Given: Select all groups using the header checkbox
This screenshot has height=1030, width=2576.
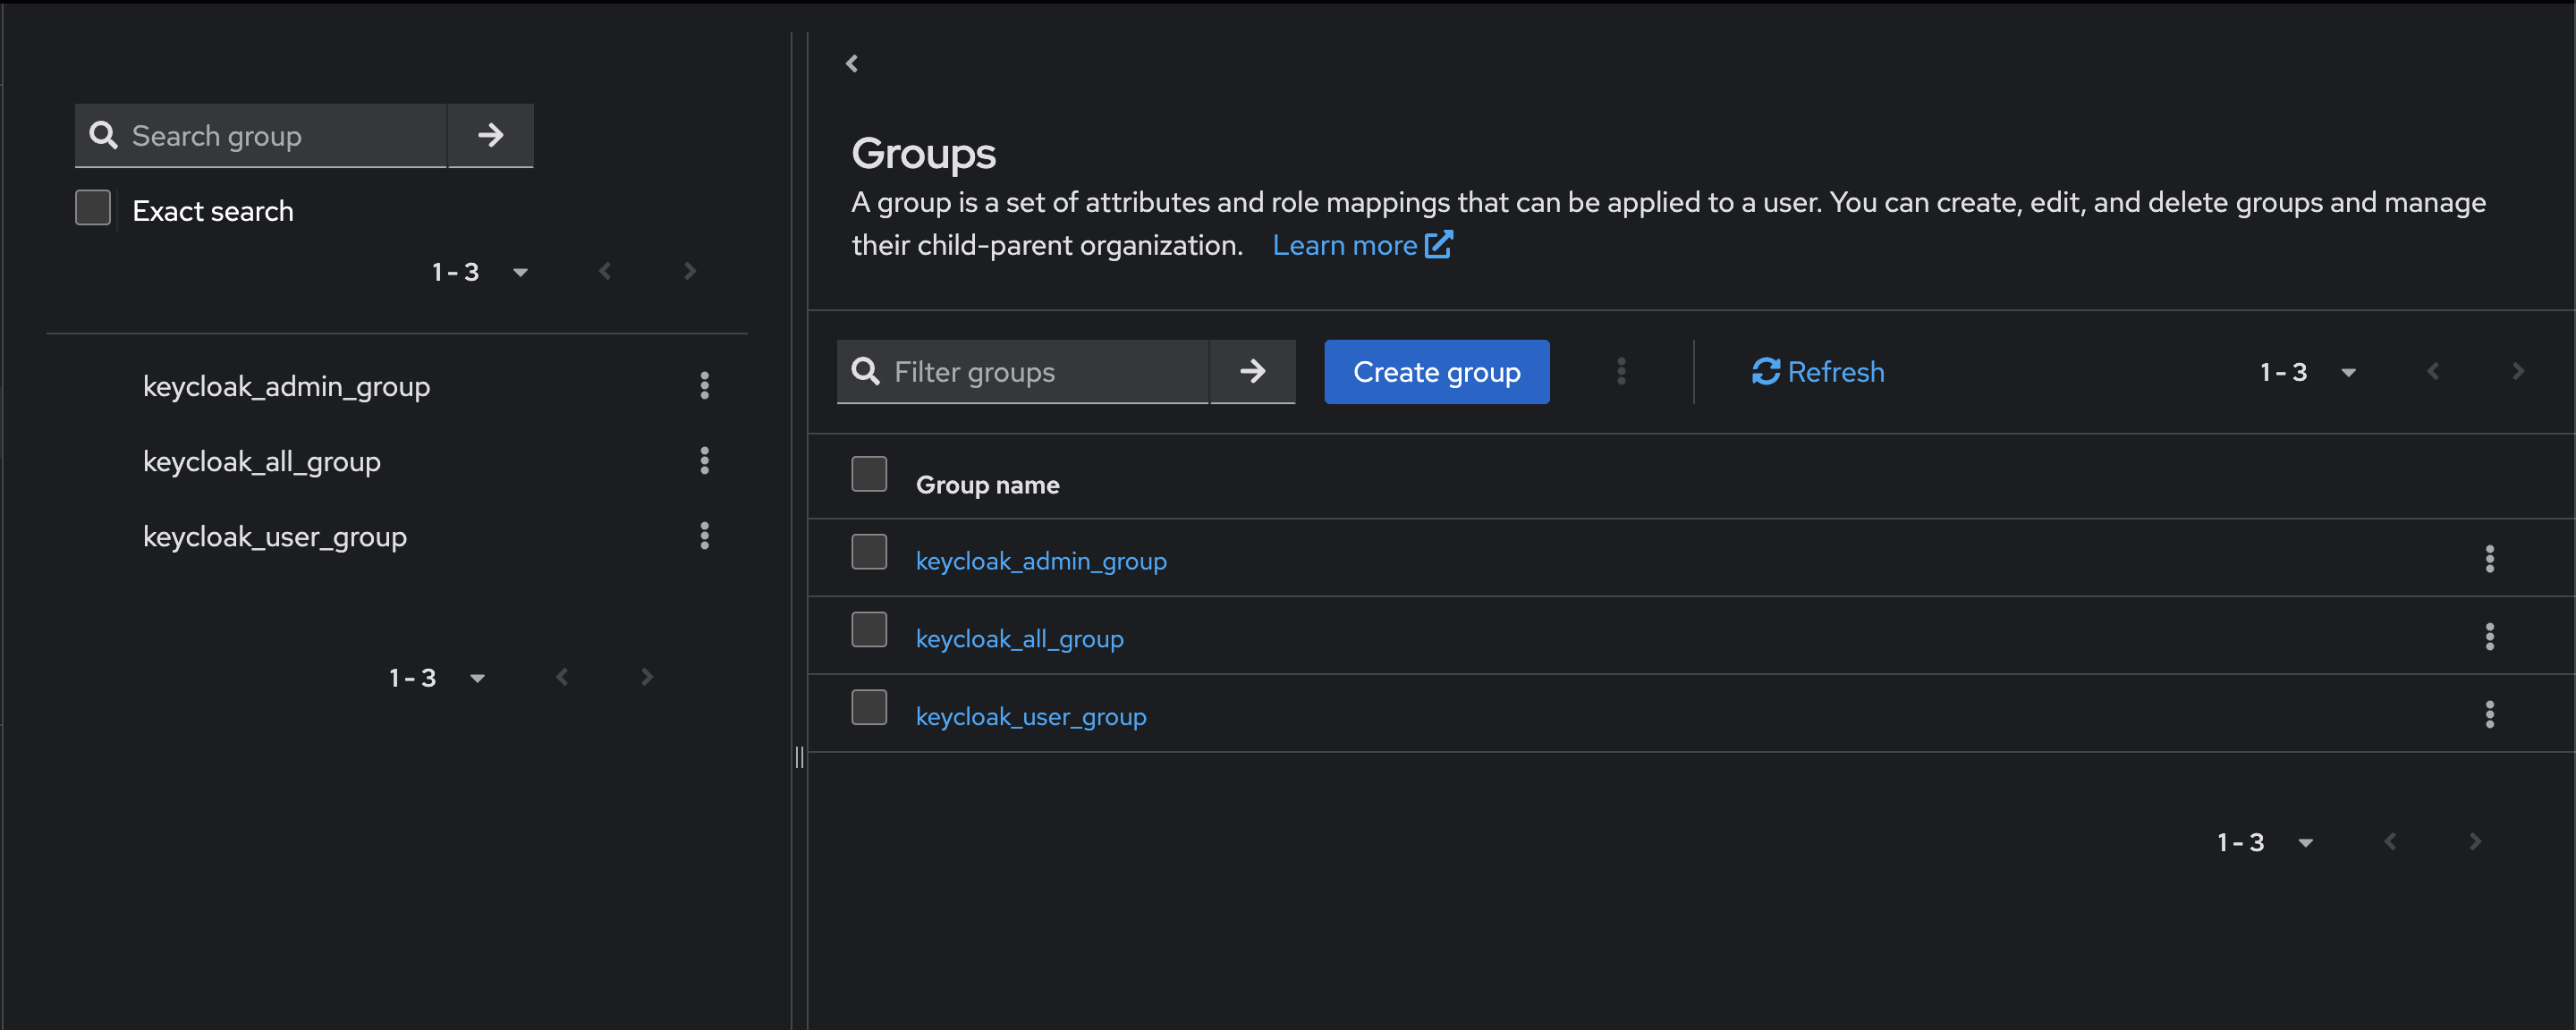Looking at the screenshot, I should point(869,473).
